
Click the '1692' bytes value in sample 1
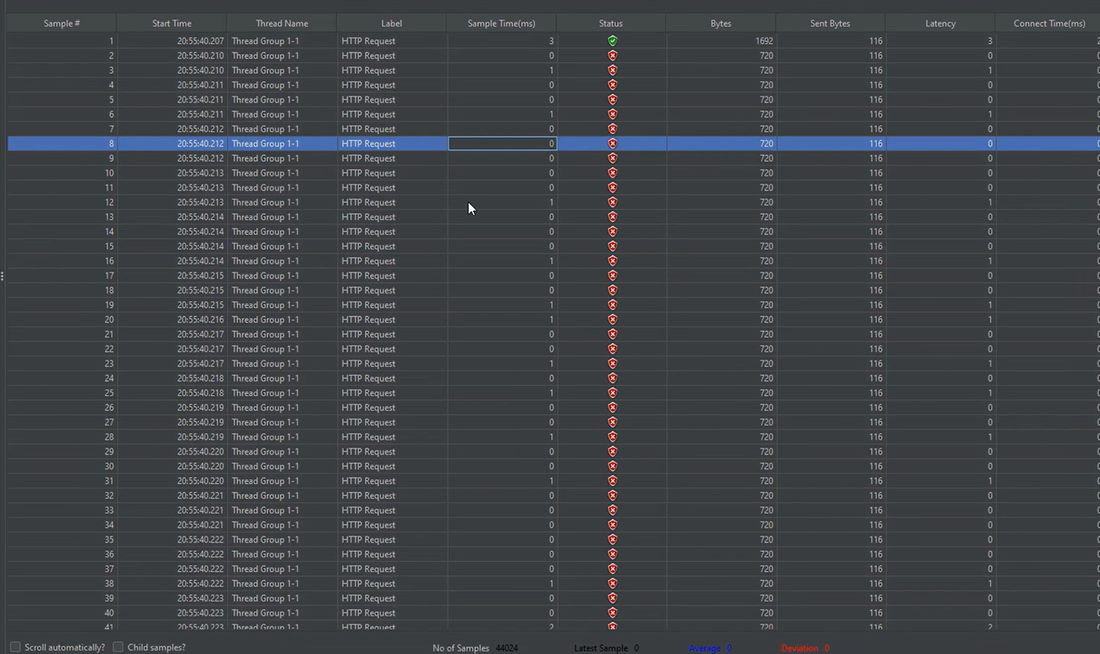[764, 41]
